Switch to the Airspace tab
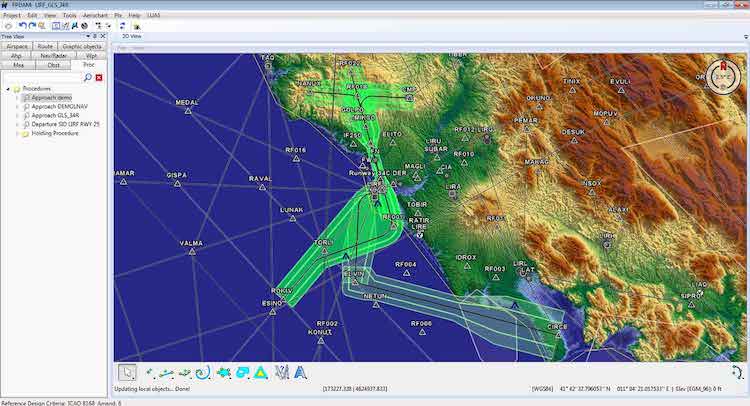The width and height of the screenshot is (750, 406). coord(17,46)
